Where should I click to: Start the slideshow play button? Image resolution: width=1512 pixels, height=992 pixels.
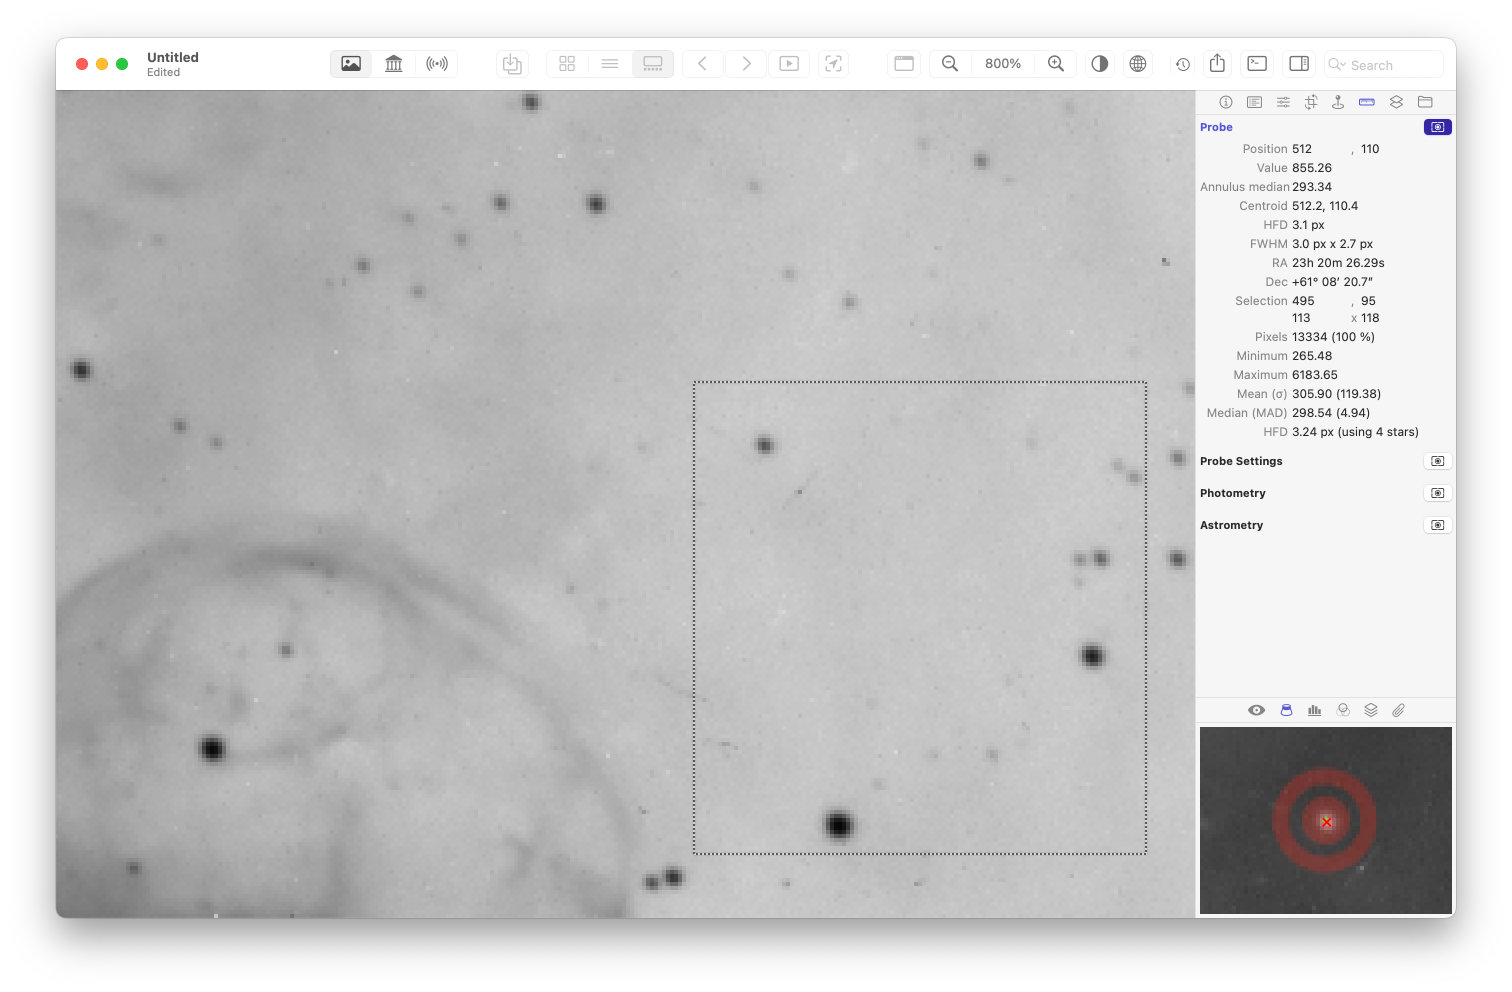point(789,64)
